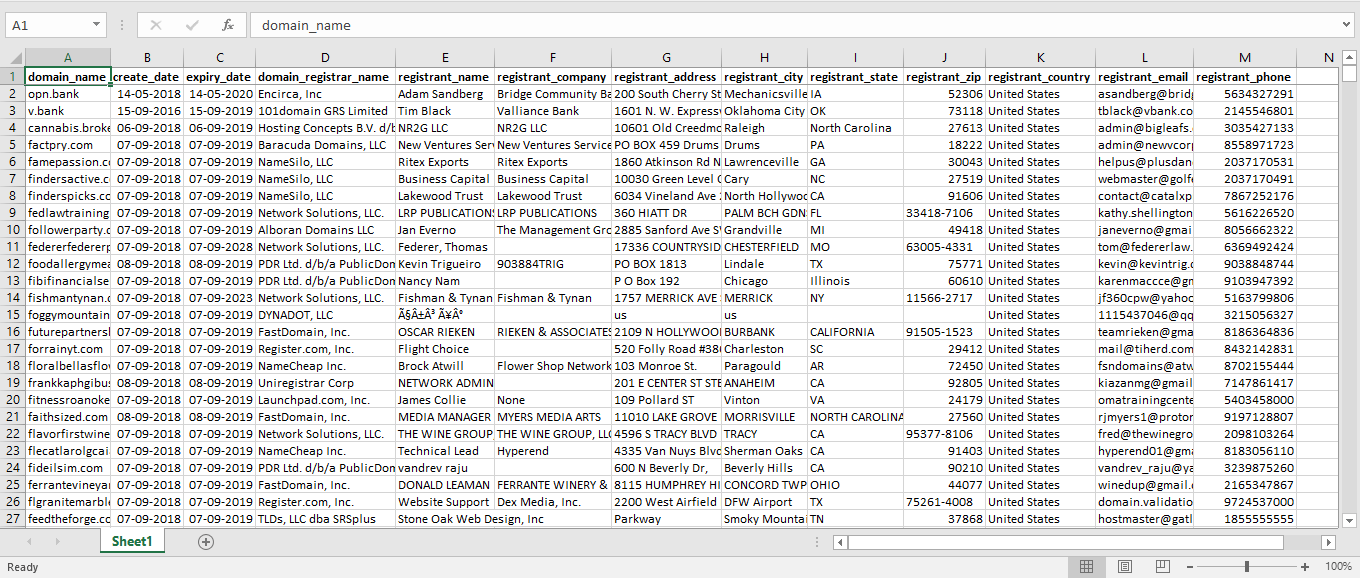Click cell containing opn.bank
This screenshot has height=578, width=1360.
click(68, 93)
